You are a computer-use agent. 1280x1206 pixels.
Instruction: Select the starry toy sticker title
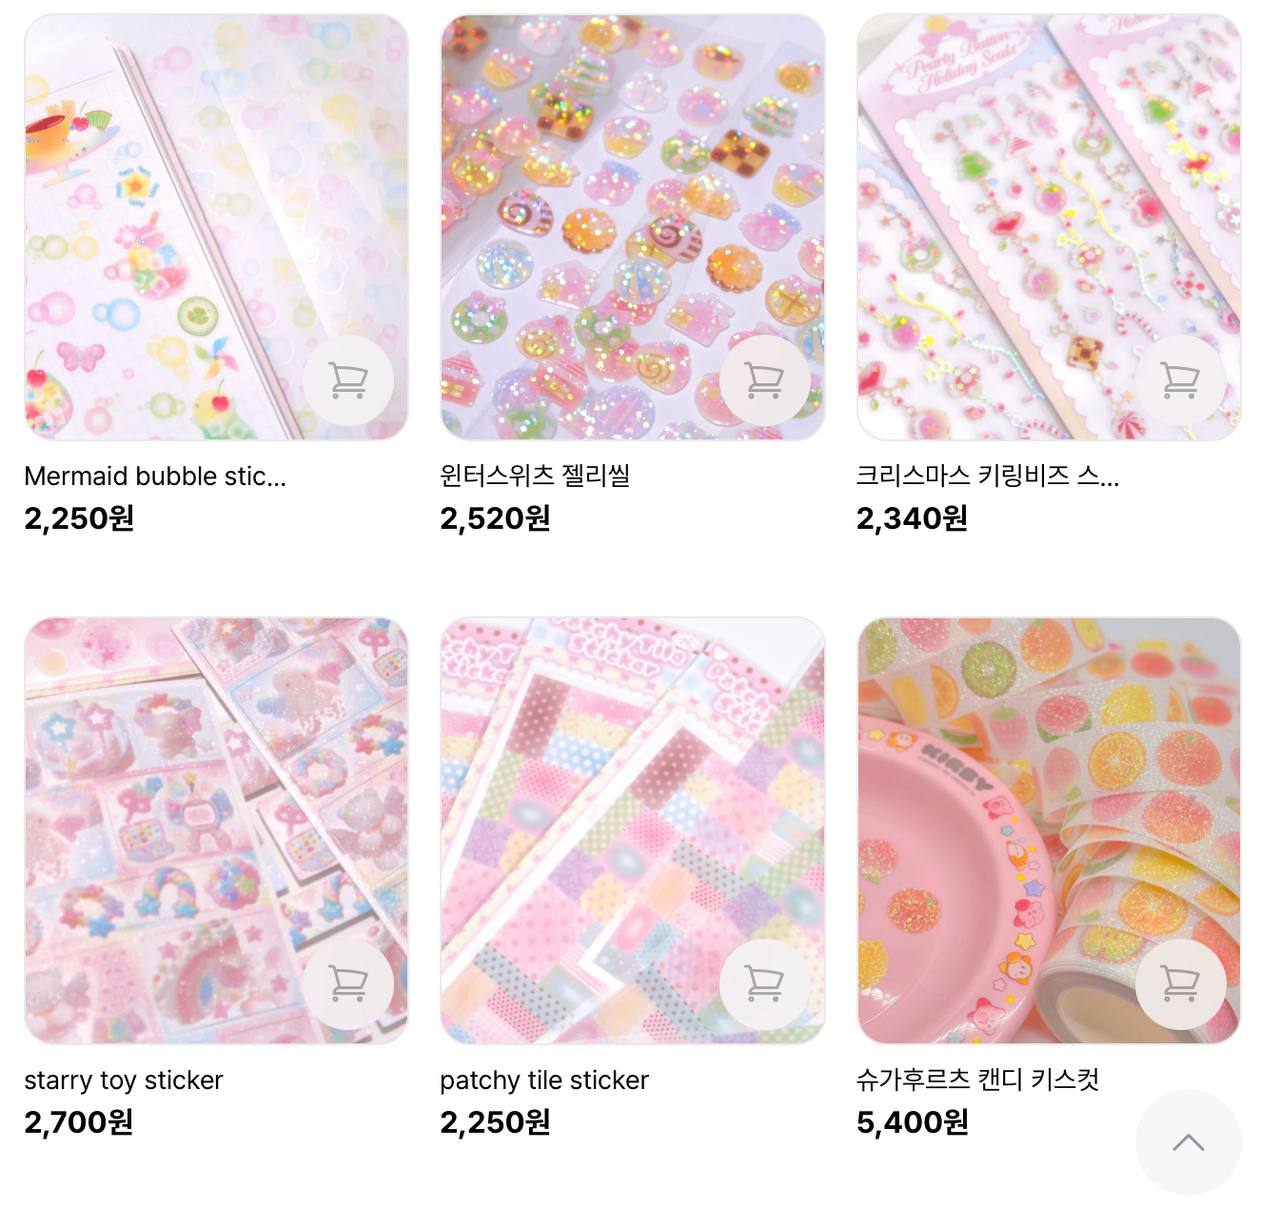tap(123, 1080)
